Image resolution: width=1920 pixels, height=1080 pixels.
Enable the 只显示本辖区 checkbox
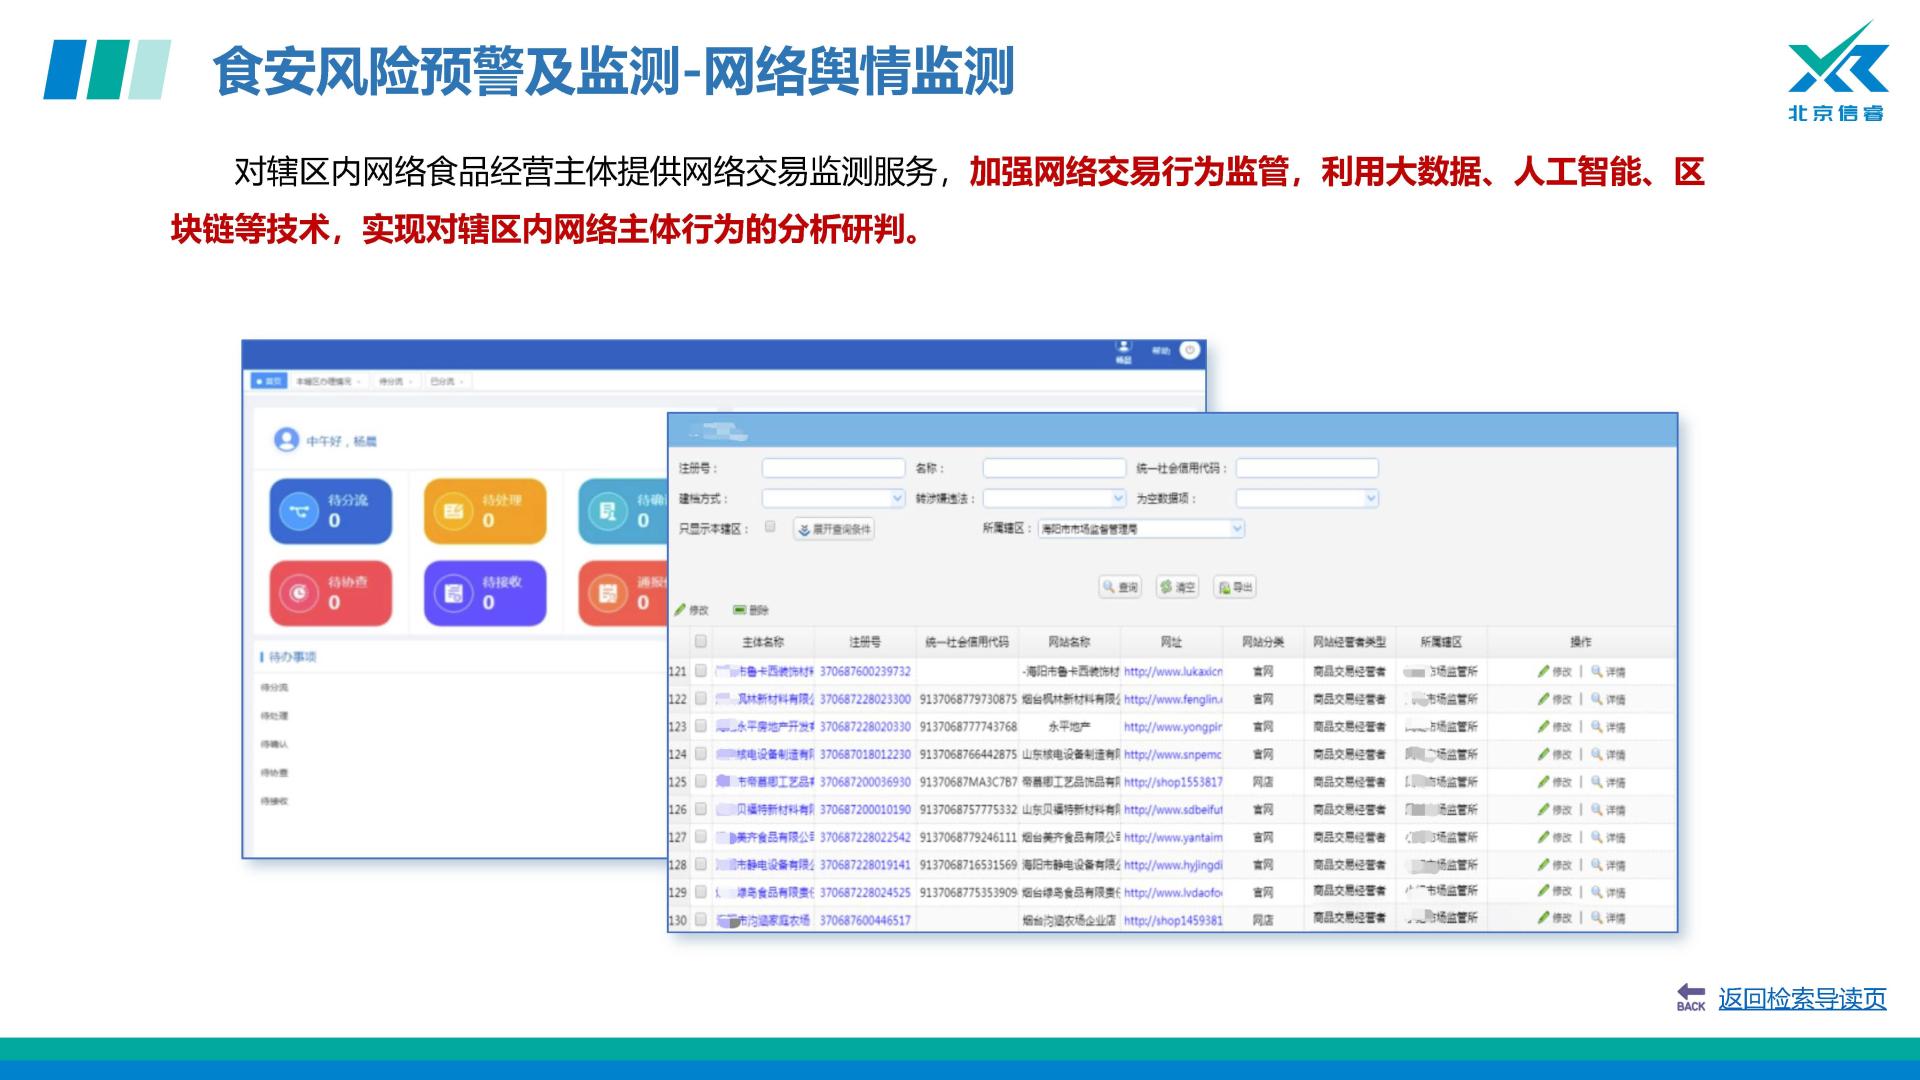click(x=770, y=526)
